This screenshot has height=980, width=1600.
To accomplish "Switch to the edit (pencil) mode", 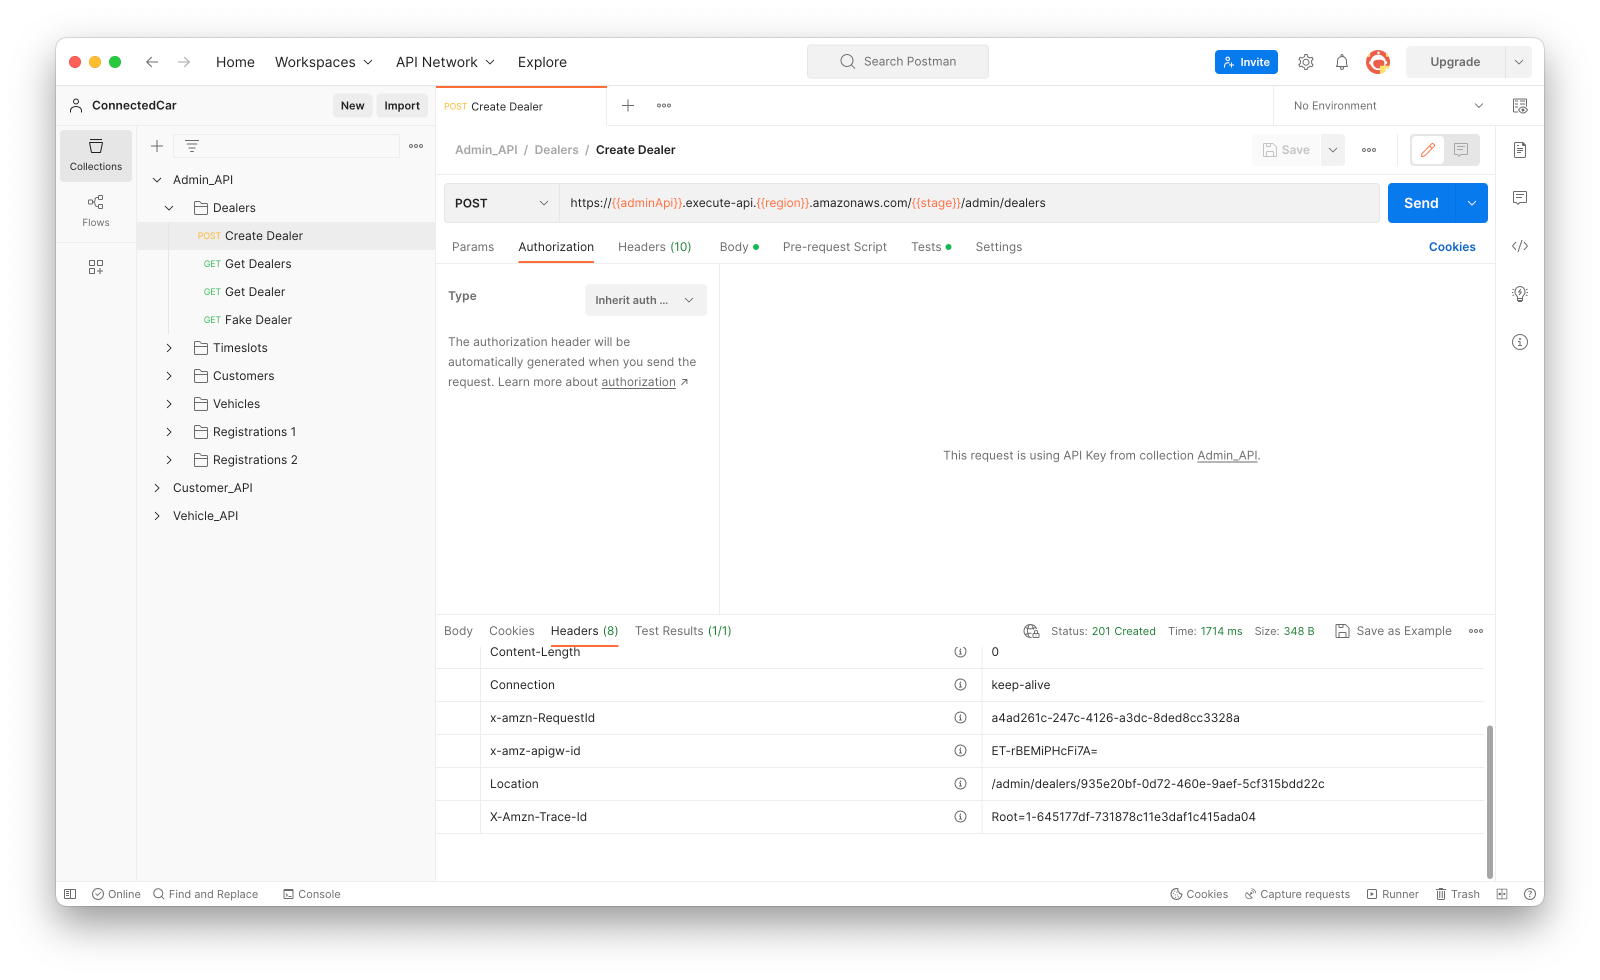I will (1428, 150).
